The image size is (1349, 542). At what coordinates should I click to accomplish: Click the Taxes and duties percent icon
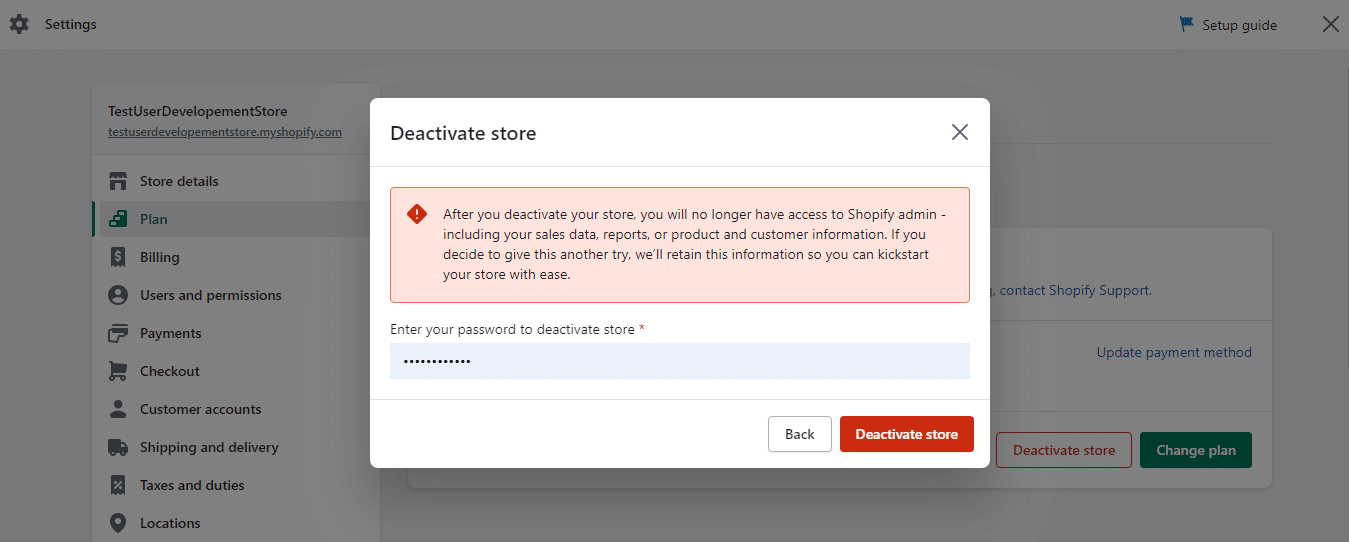tap(118, 485)
